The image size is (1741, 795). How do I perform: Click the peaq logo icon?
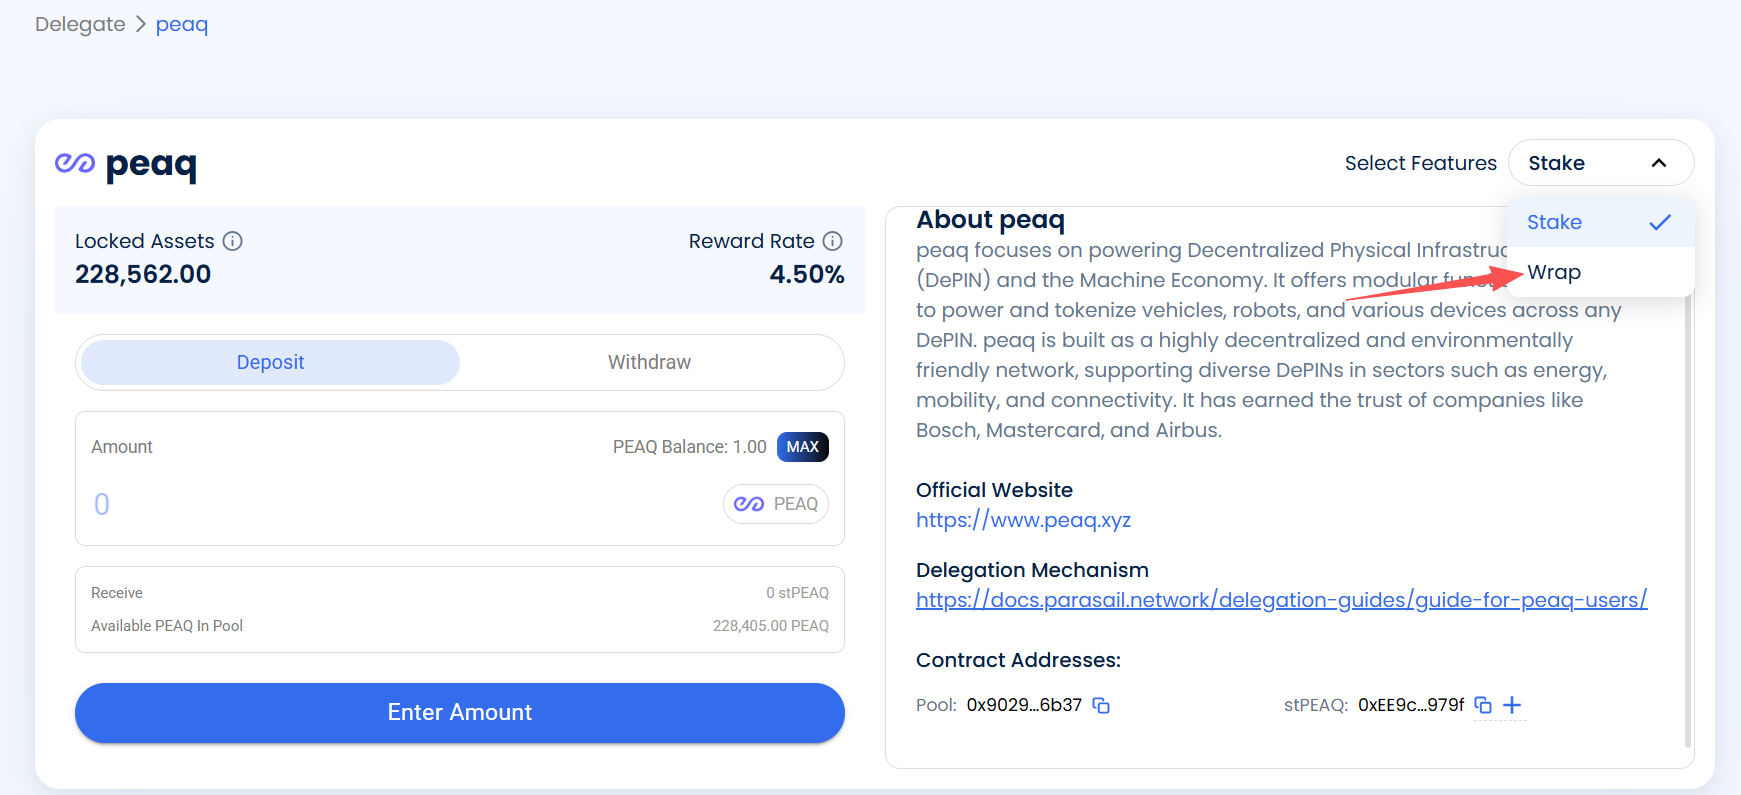pyautogui.click(x=75, y=163)
